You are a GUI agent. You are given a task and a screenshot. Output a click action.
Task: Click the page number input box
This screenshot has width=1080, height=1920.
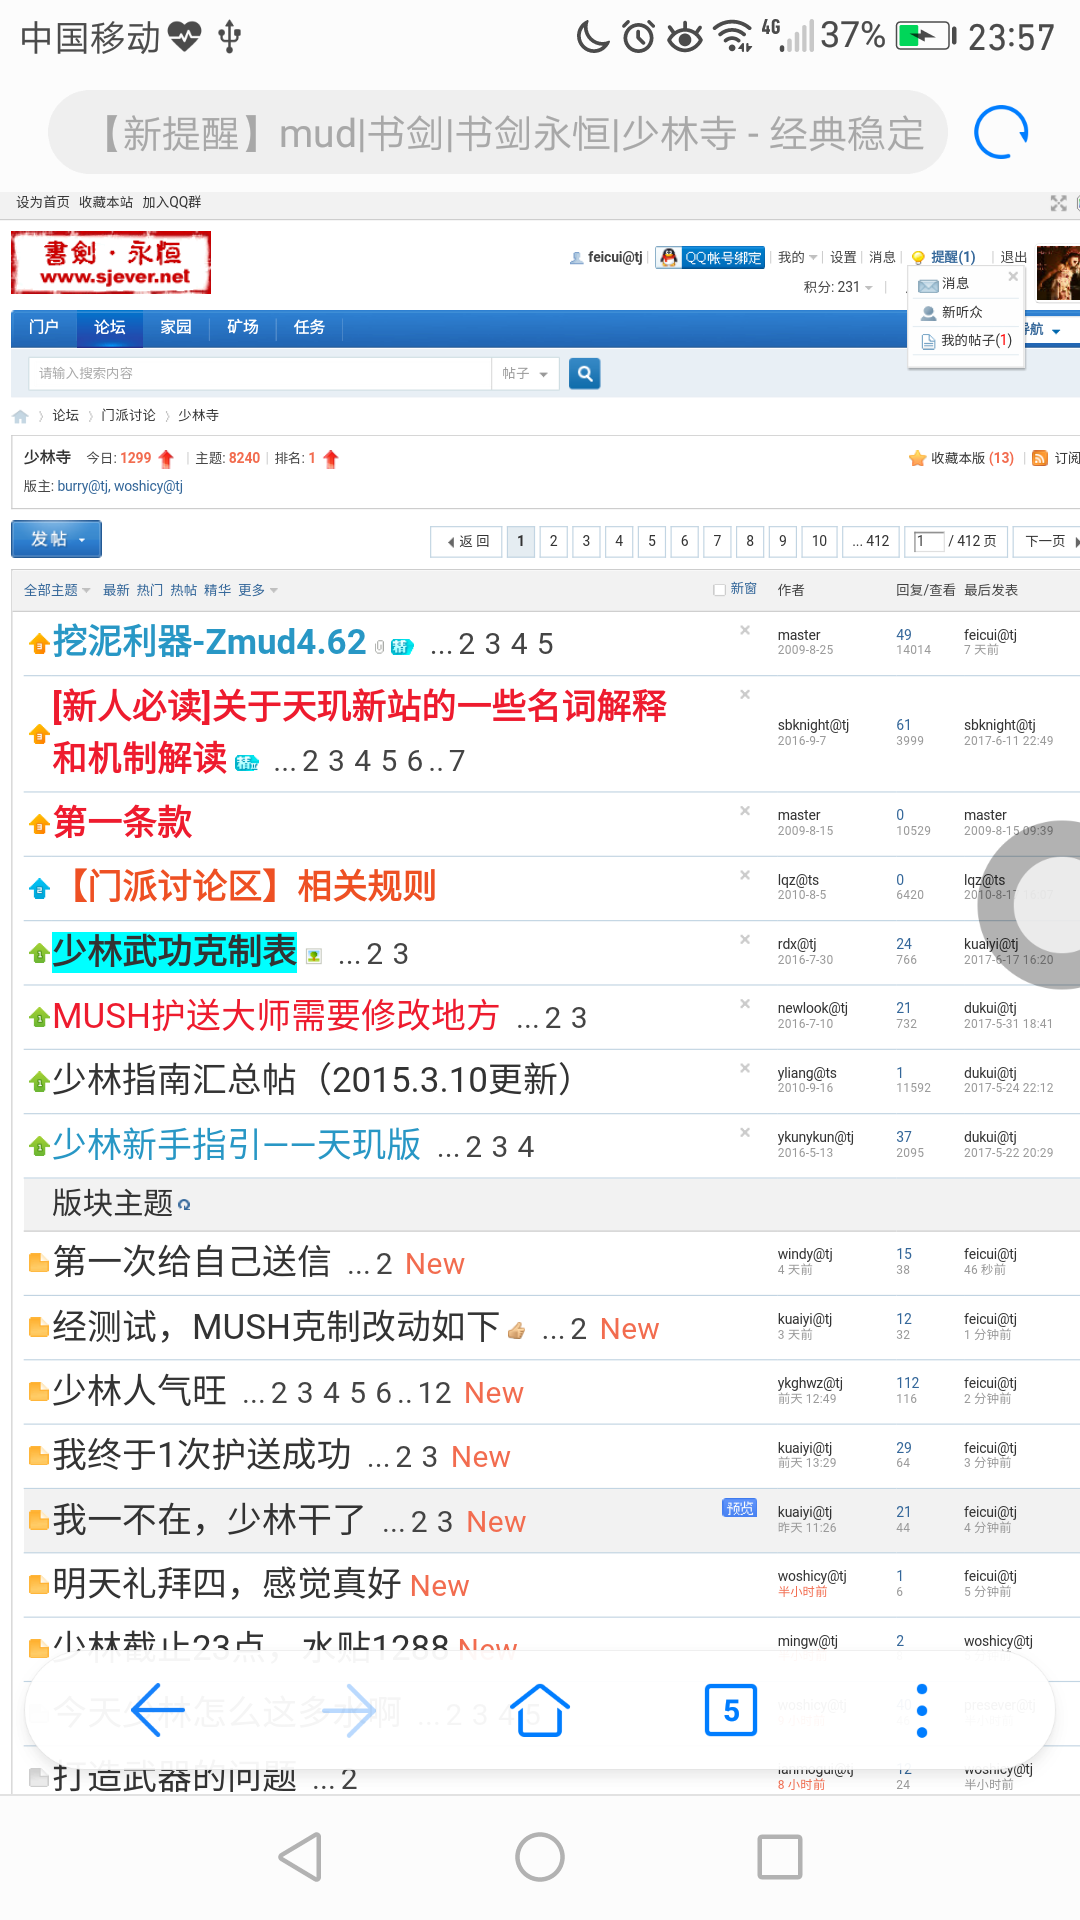pyautogui.click(x=929, y=541)
